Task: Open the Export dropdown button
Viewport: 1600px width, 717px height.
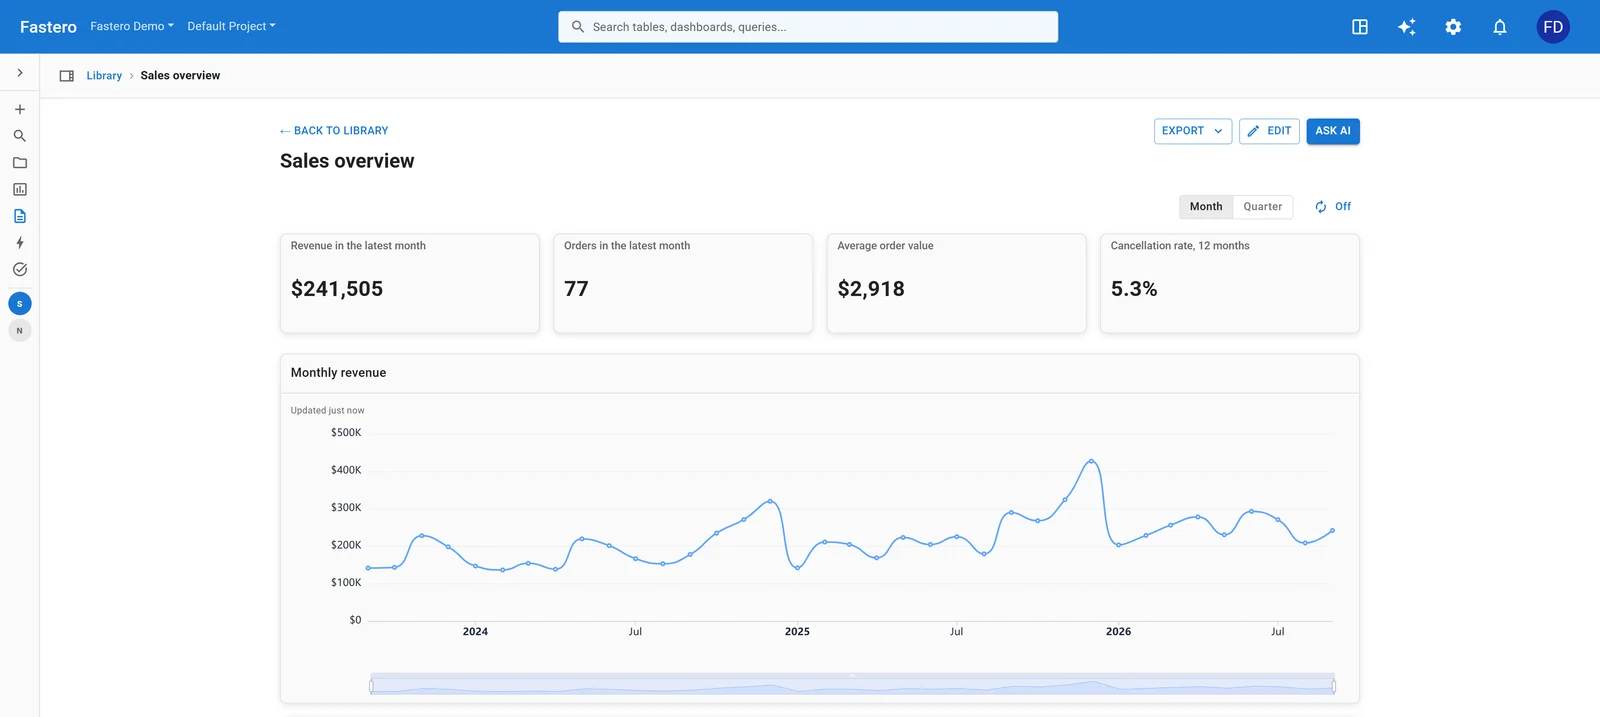Action: point(1193,131)
